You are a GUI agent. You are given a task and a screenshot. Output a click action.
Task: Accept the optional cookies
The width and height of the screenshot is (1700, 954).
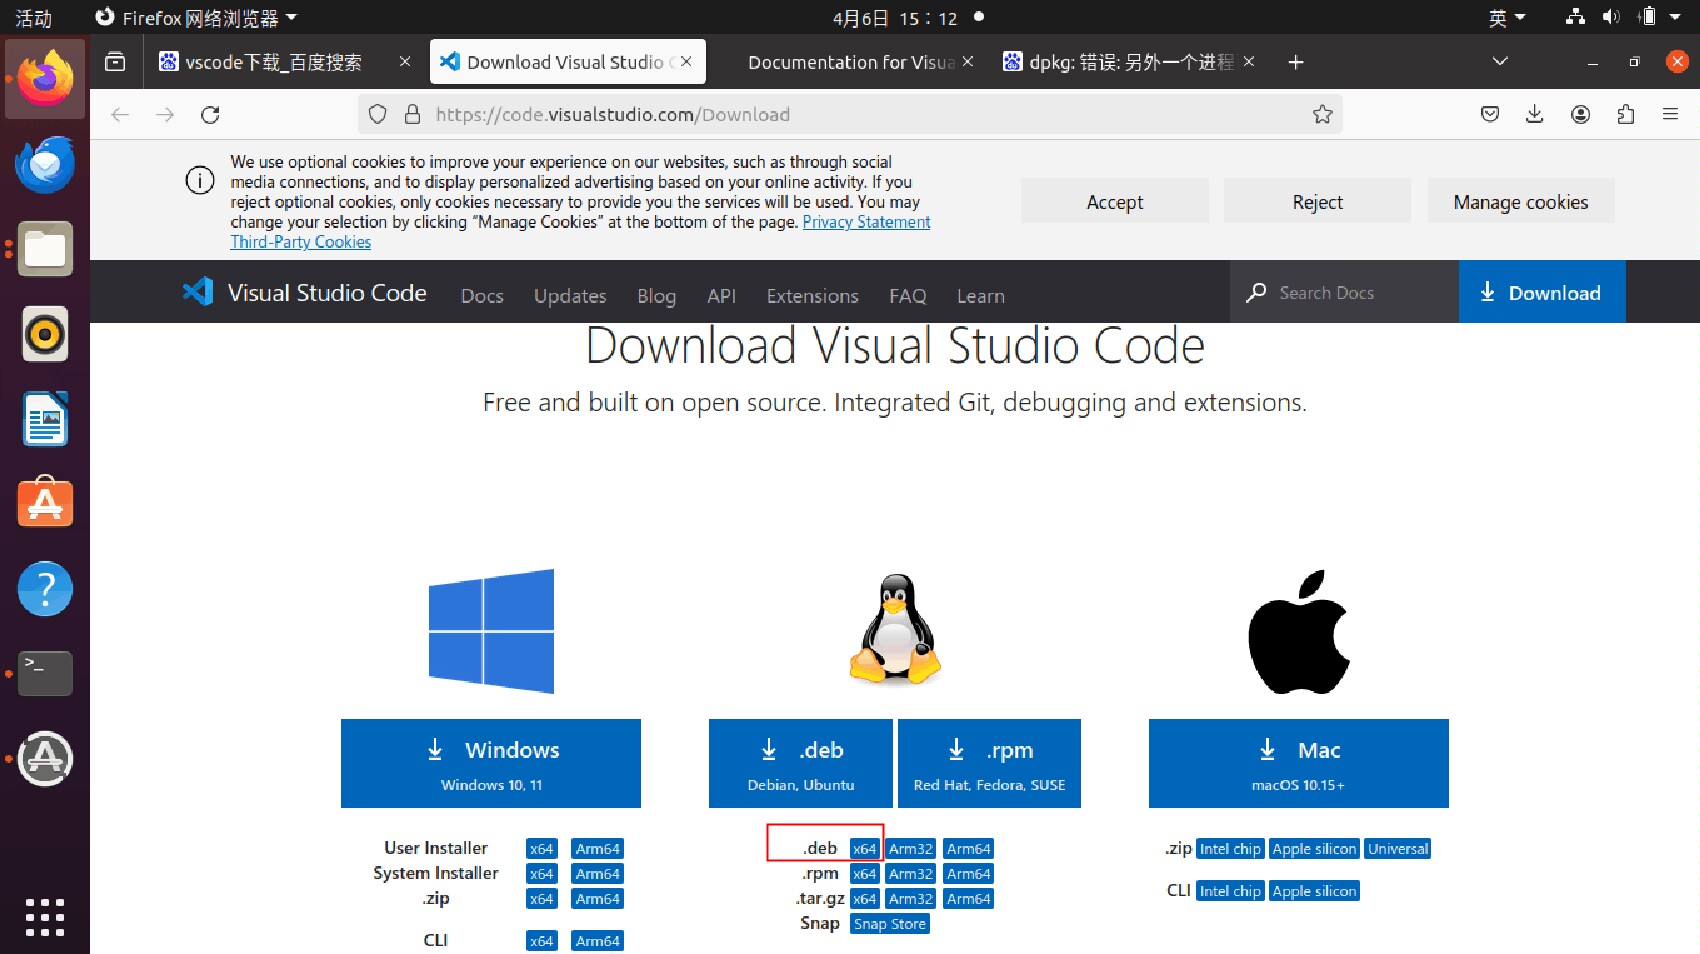click(1115, 201)
